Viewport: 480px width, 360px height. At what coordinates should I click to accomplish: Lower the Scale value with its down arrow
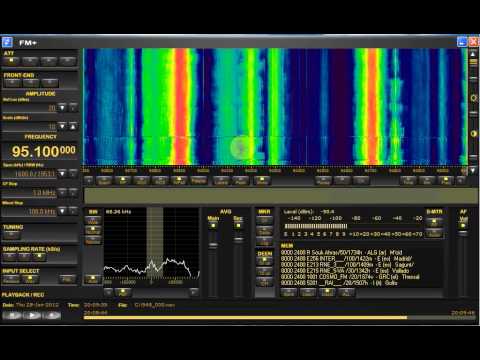point(62,126)
